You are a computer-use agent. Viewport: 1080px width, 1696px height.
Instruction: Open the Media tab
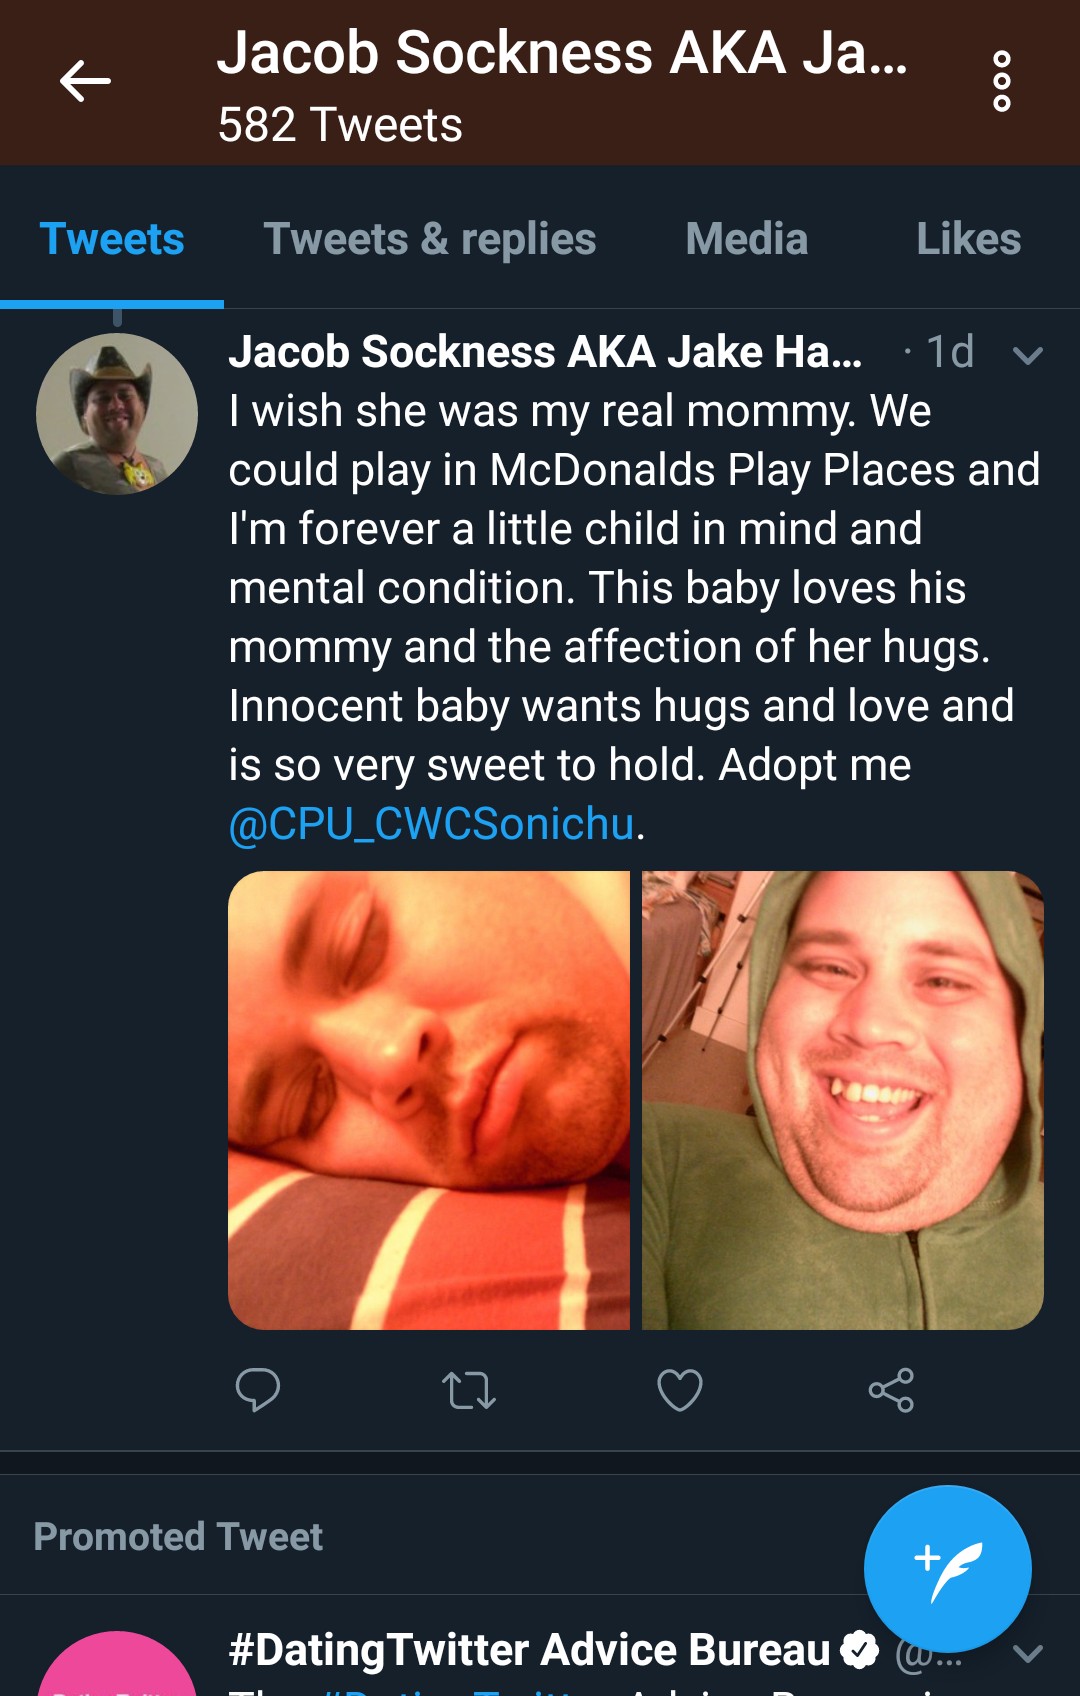pos(747,240)
